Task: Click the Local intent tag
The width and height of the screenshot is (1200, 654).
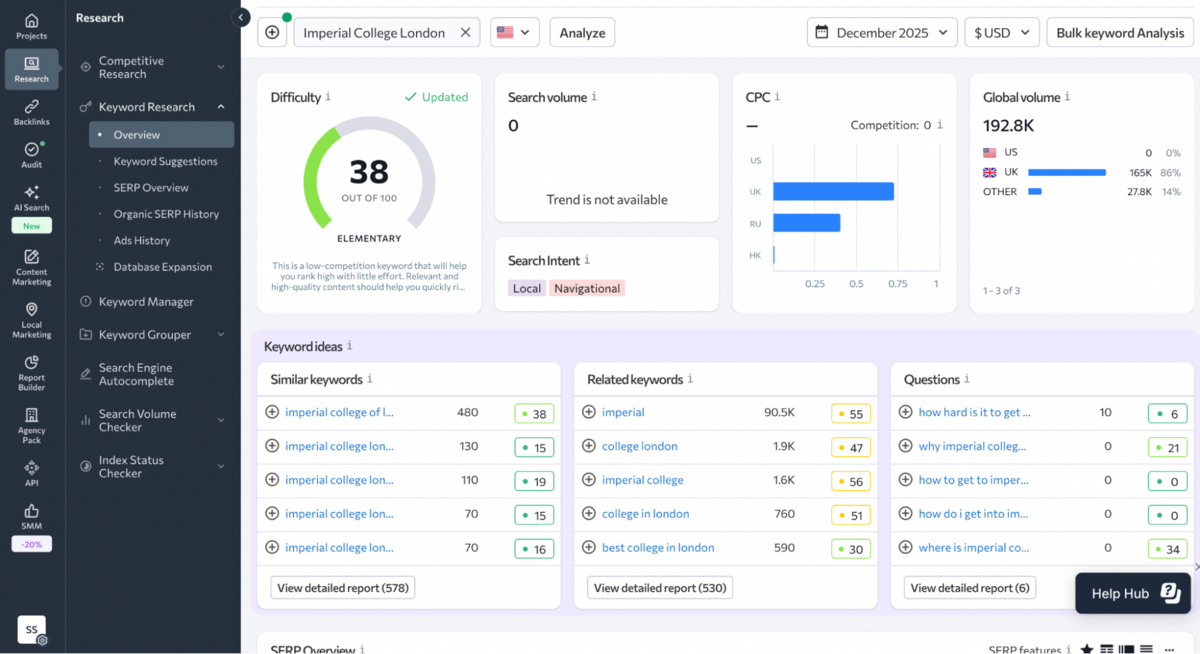Action: click(527, 288)
